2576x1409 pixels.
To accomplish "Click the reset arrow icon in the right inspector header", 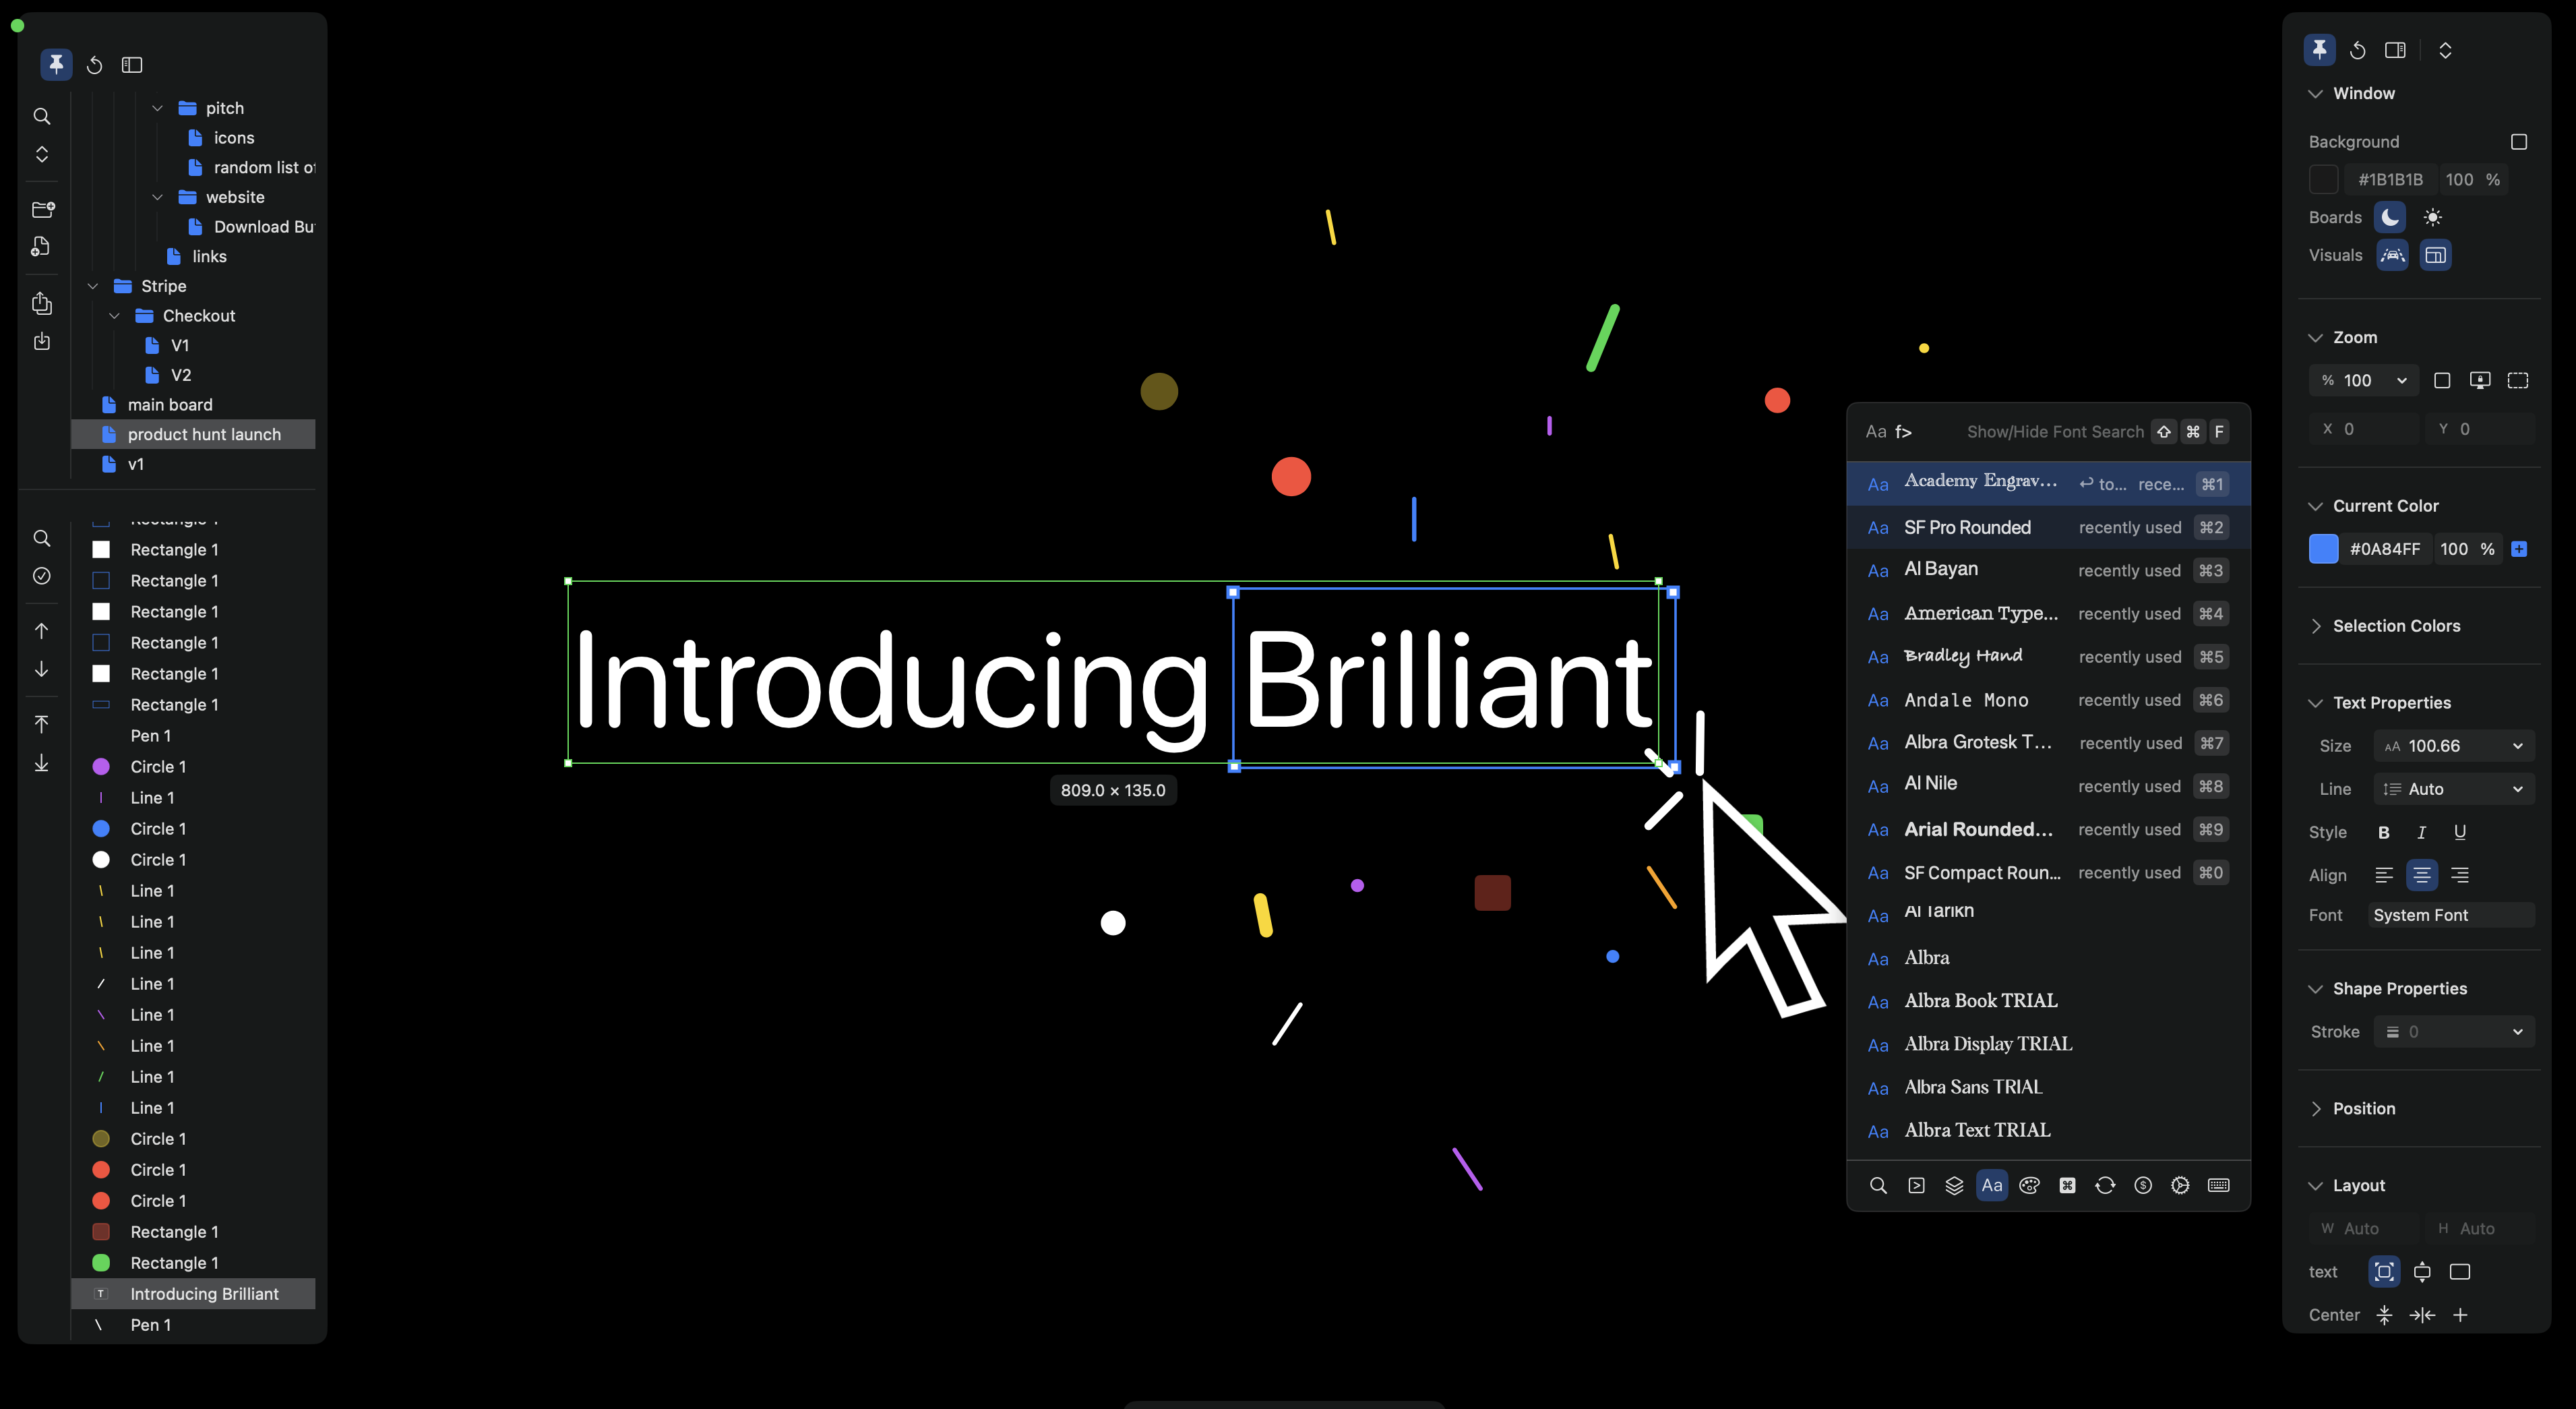I will pos(2357,50).
